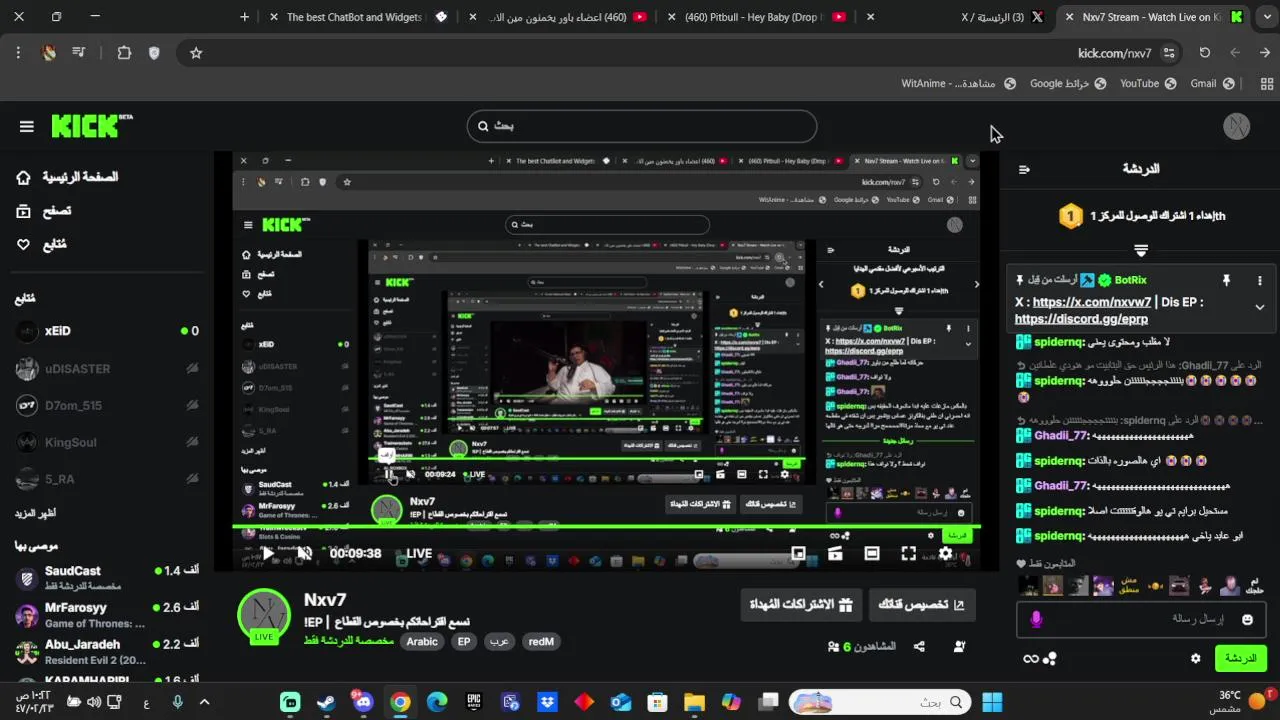The width and height of the screenshot is (1280, 720).
Task: Open uDISASTER channel in sidebar
Action: click(107, 368)
